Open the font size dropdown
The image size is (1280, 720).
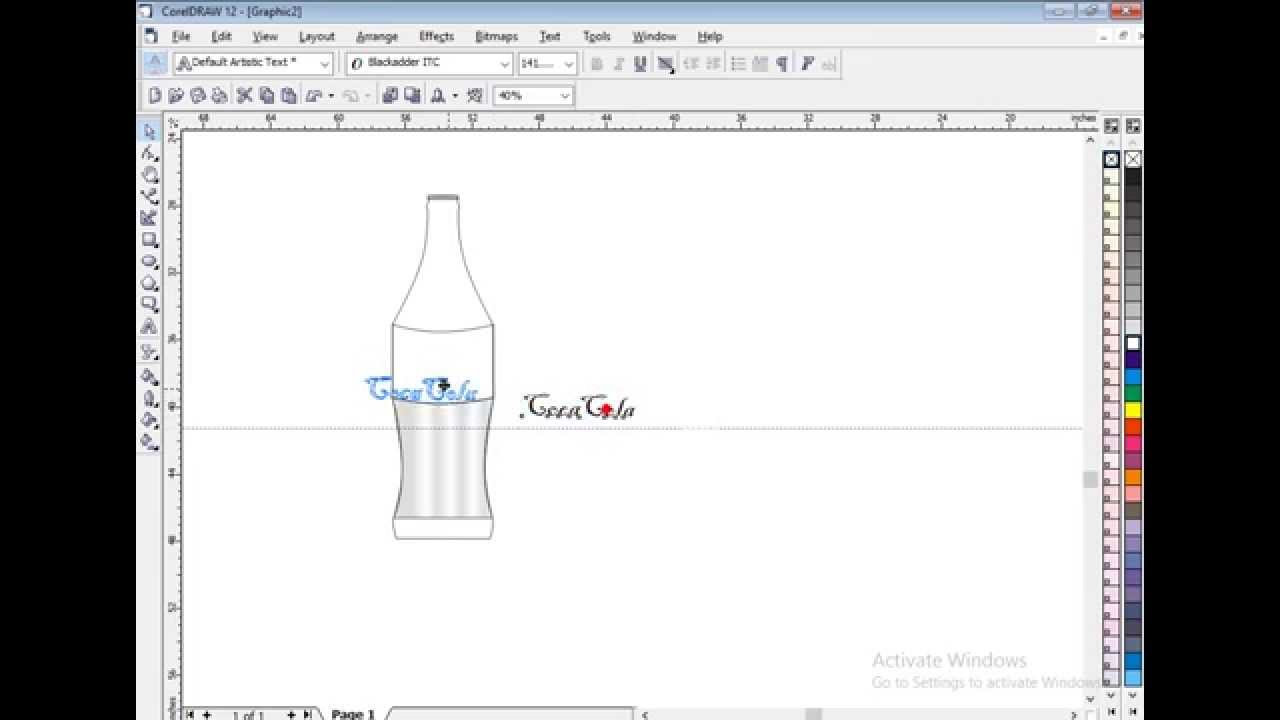click(569, 64)
